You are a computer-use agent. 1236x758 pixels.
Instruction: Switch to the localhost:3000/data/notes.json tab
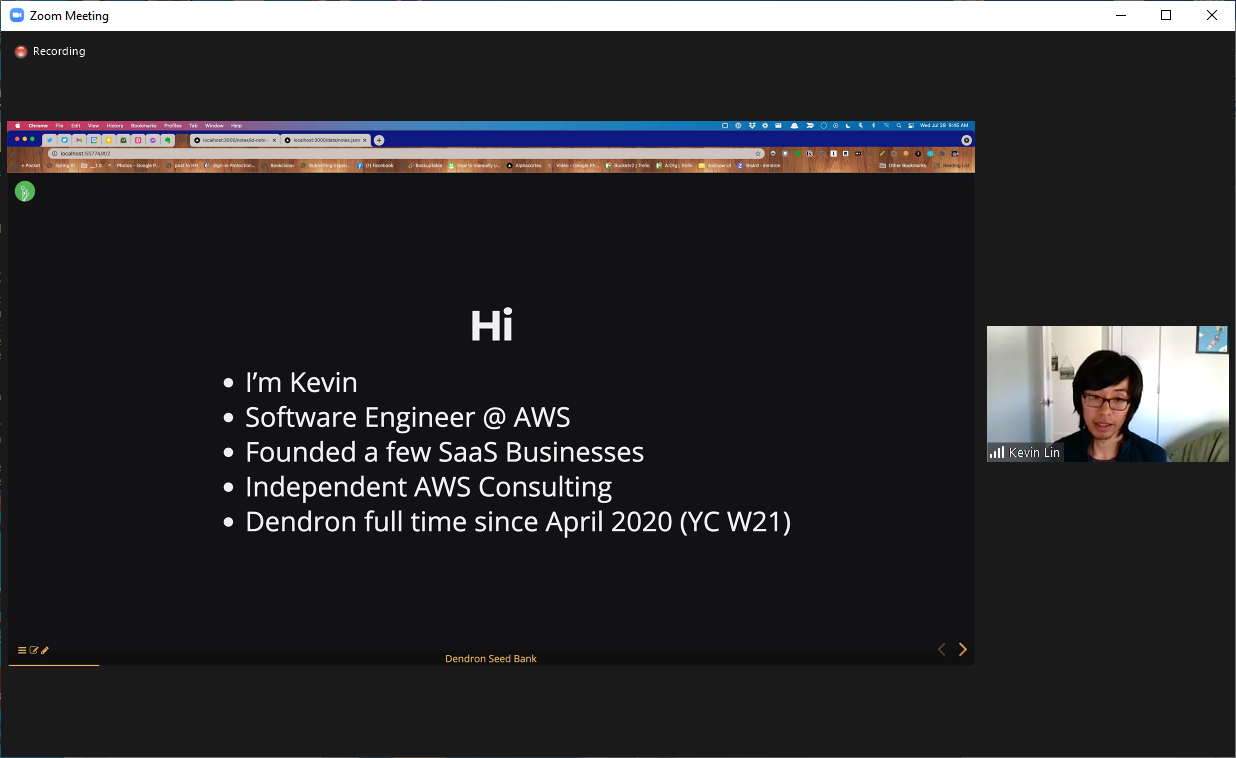[x=326, y=140]
